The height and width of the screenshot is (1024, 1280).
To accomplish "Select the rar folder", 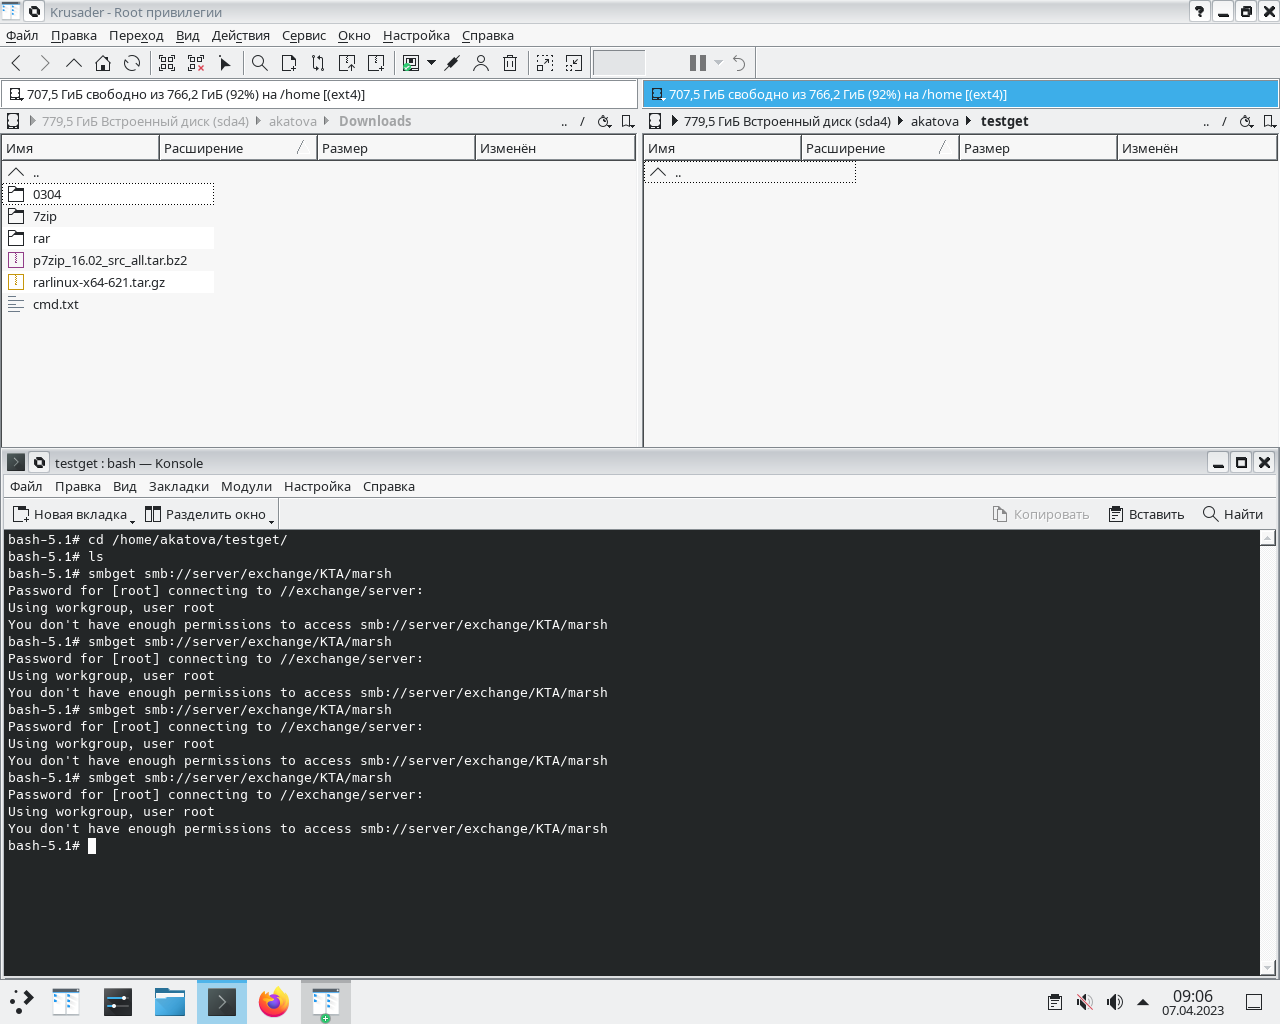I will tap(108, 238).
